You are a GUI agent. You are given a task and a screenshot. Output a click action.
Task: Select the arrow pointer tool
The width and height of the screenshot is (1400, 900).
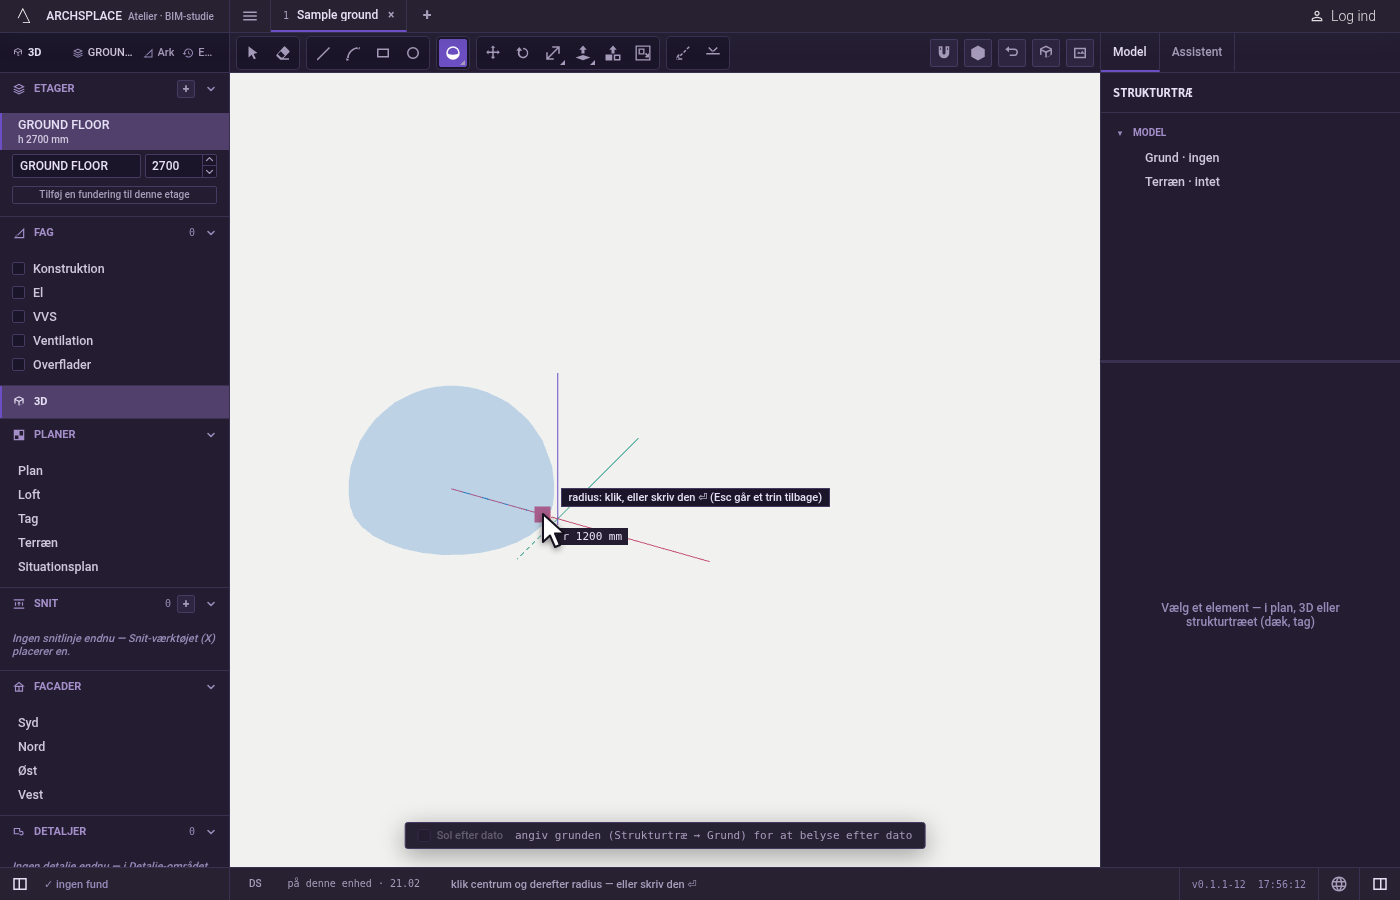click(x=253, y=53)
